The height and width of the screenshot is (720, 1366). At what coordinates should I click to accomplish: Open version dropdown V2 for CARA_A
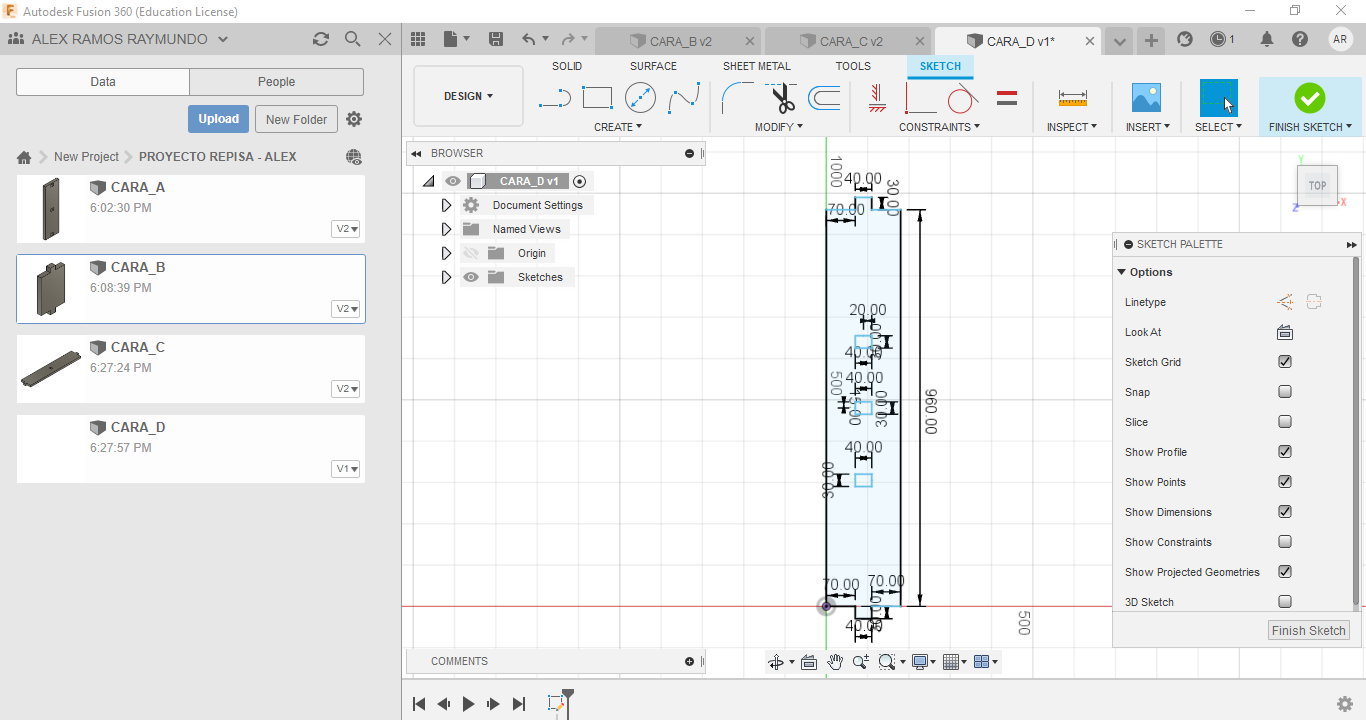point(346,229)
